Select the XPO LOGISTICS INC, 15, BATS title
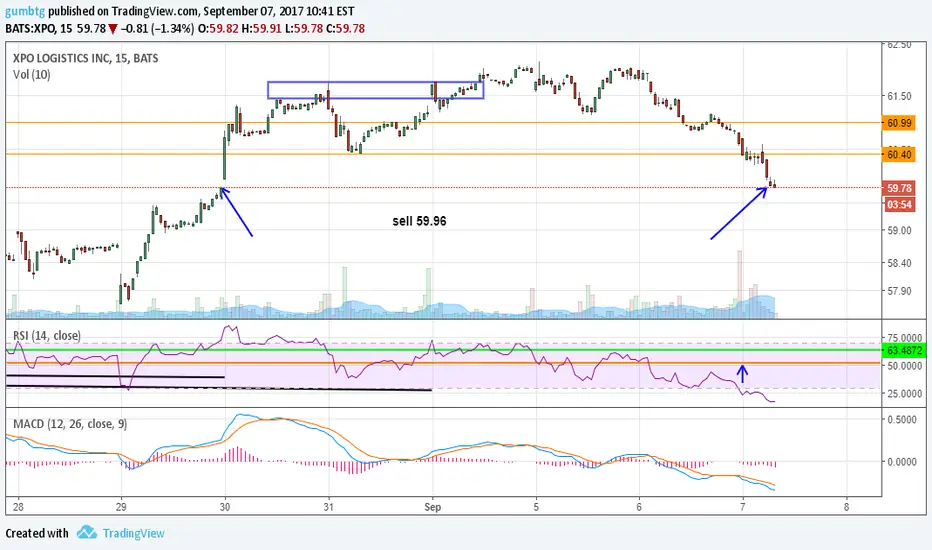The image size is (932, 550). coord(86,58)
